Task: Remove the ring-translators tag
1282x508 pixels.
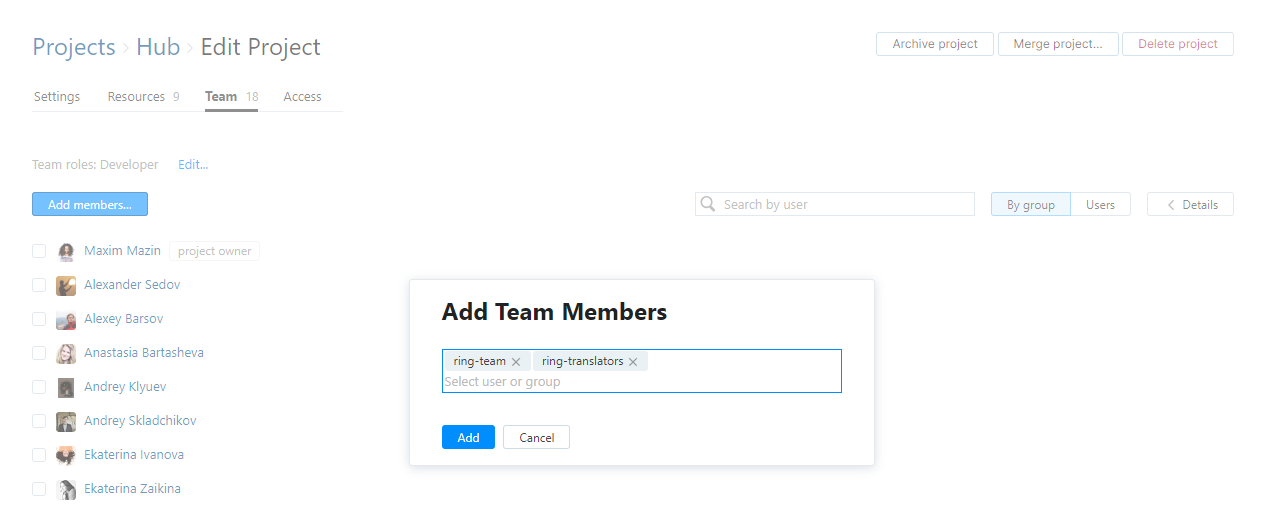Action: 633,362
